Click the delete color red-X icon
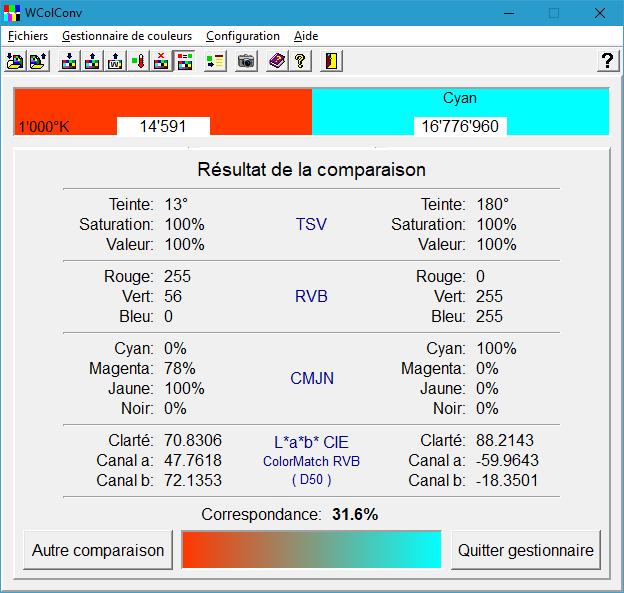 (x=161, y=61)
